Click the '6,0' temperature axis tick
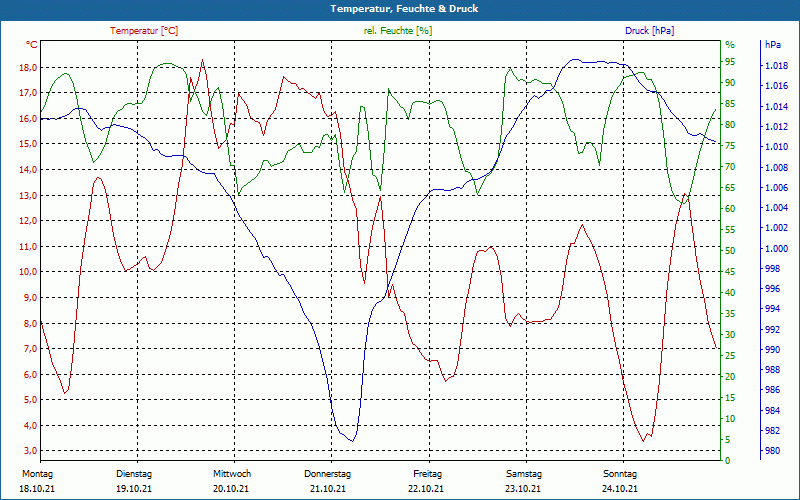The height and width of the screenshot is (500, 800). pyautogui.click(x=30, y=374)
